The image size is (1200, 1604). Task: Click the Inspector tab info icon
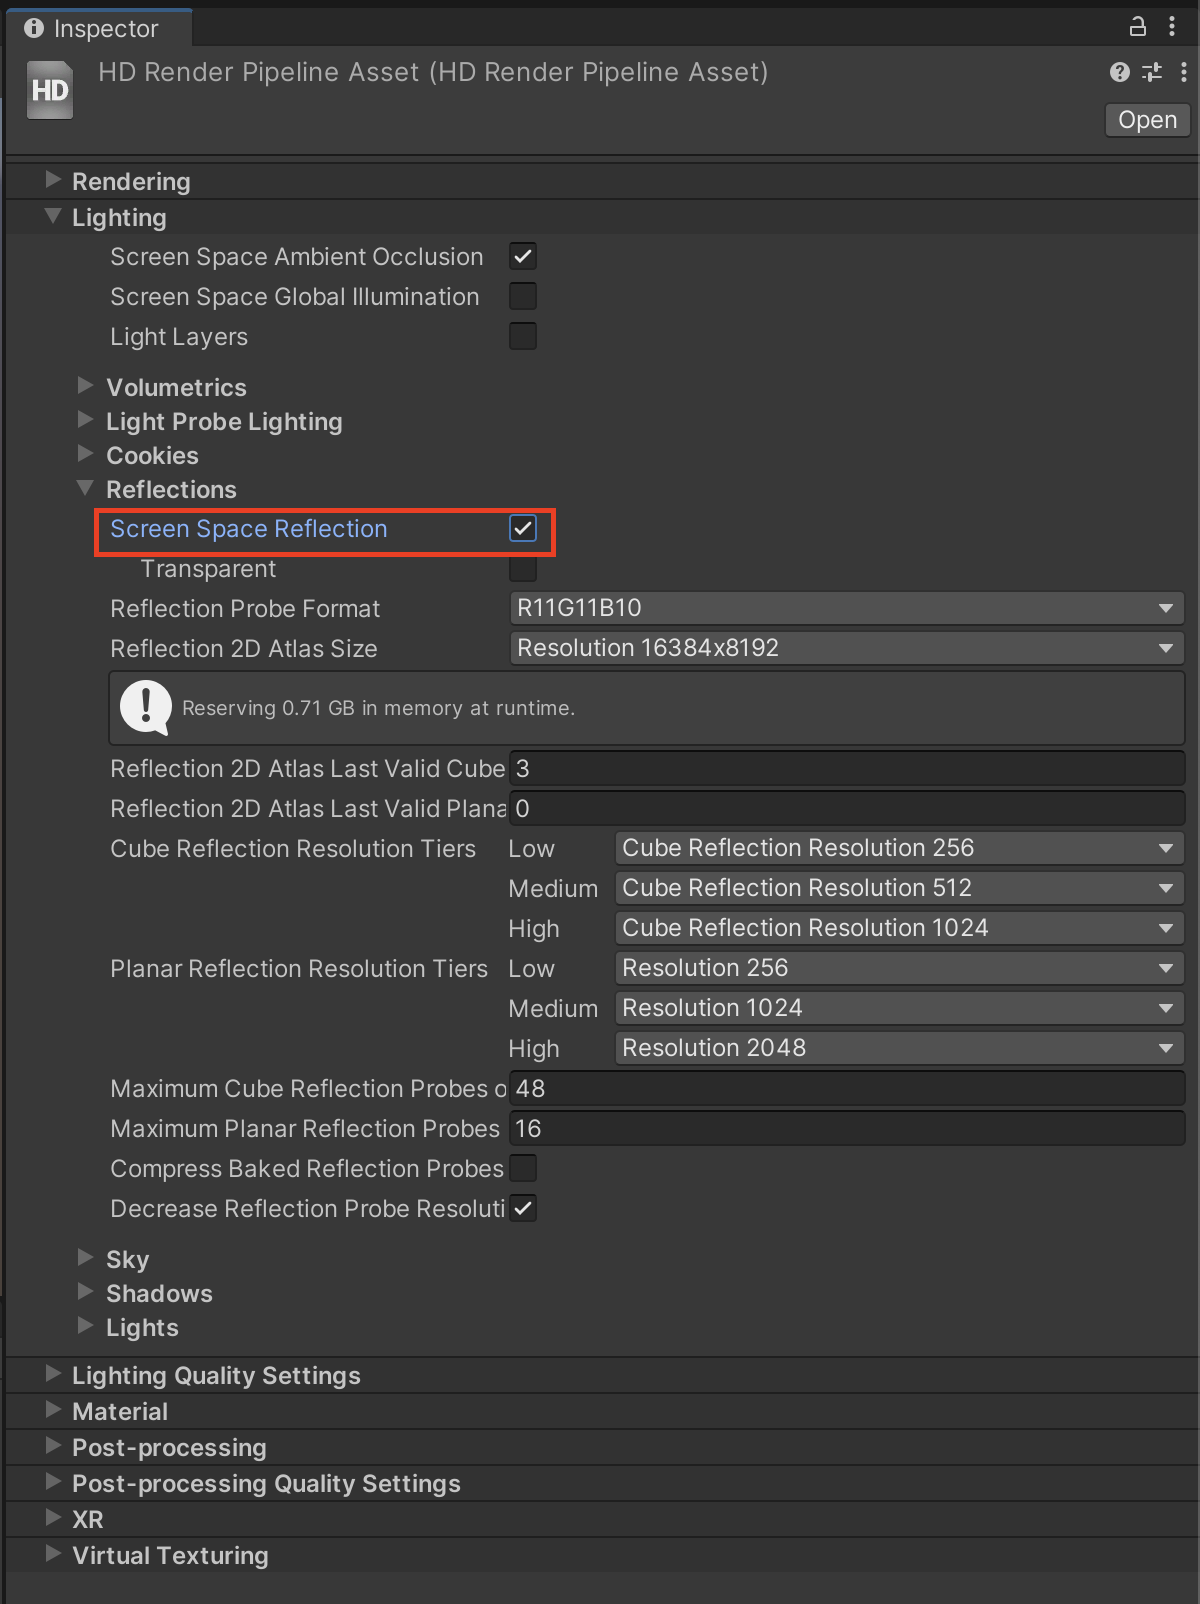[x=34, y=28]
